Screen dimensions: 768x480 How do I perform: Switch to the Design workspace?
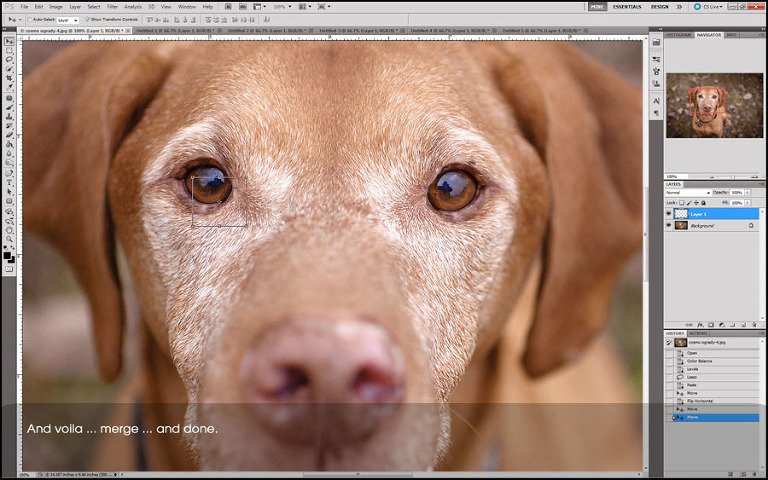click(660, 6)
